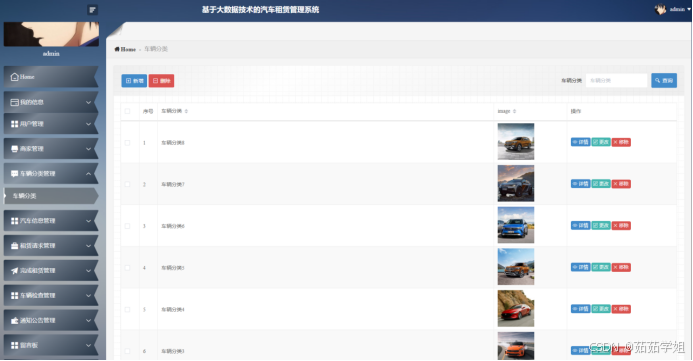Sort by the image column arrows

pyautogui.click(x=514, y=111)
